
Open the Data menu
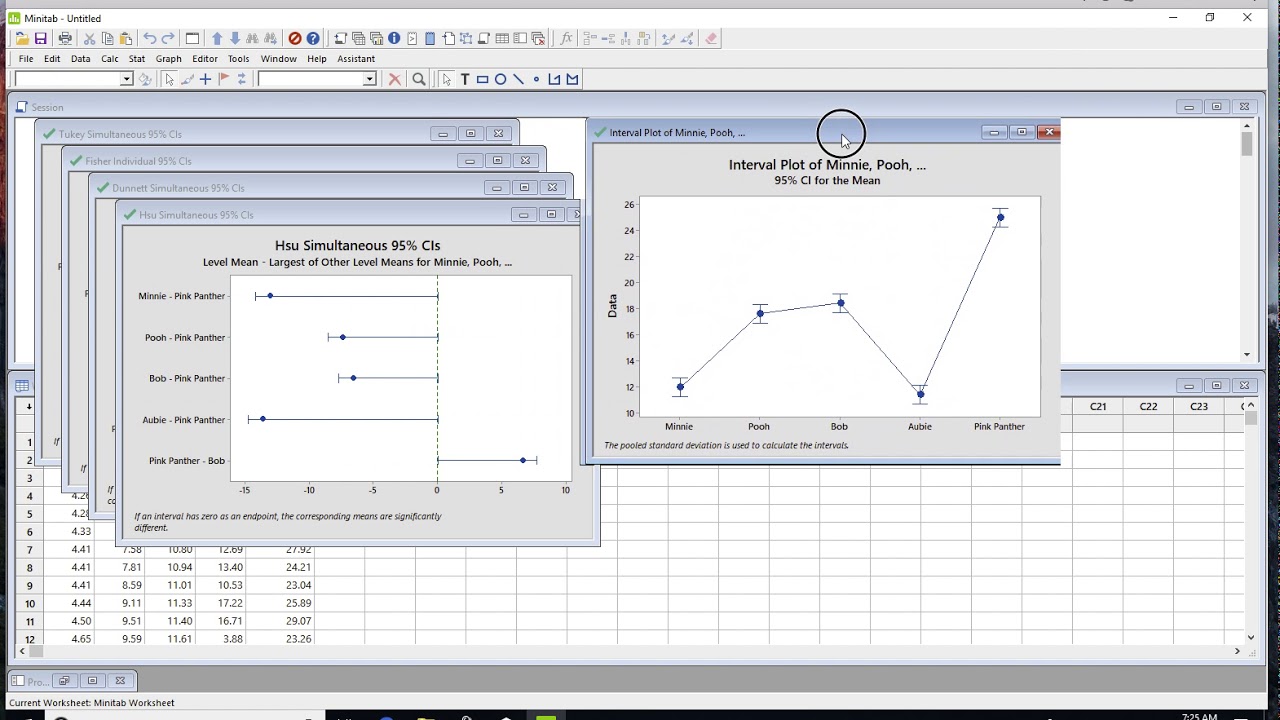(x=81, y=59)
